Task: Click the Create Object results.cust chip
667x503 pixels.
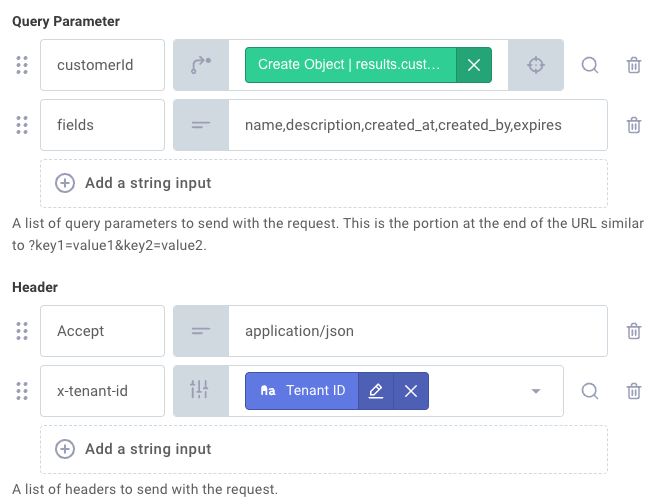Action: 351,65
